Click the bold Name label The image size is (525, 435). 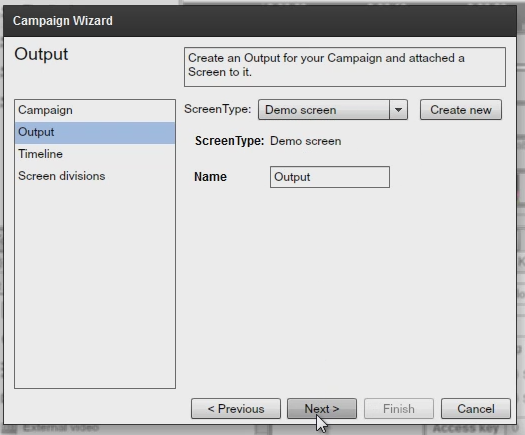pos(210,176)
